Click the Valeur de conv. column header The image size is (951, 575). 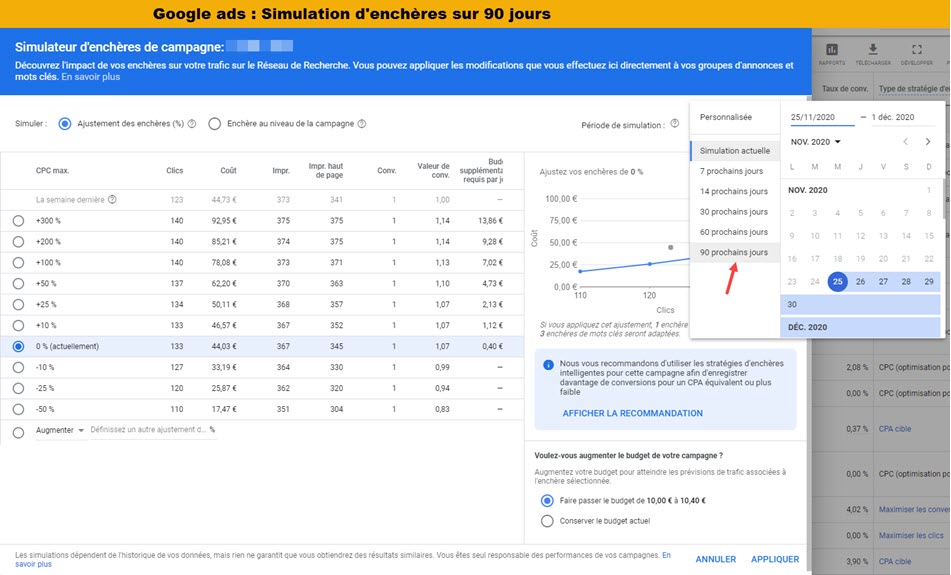click(x=433, y=170)
